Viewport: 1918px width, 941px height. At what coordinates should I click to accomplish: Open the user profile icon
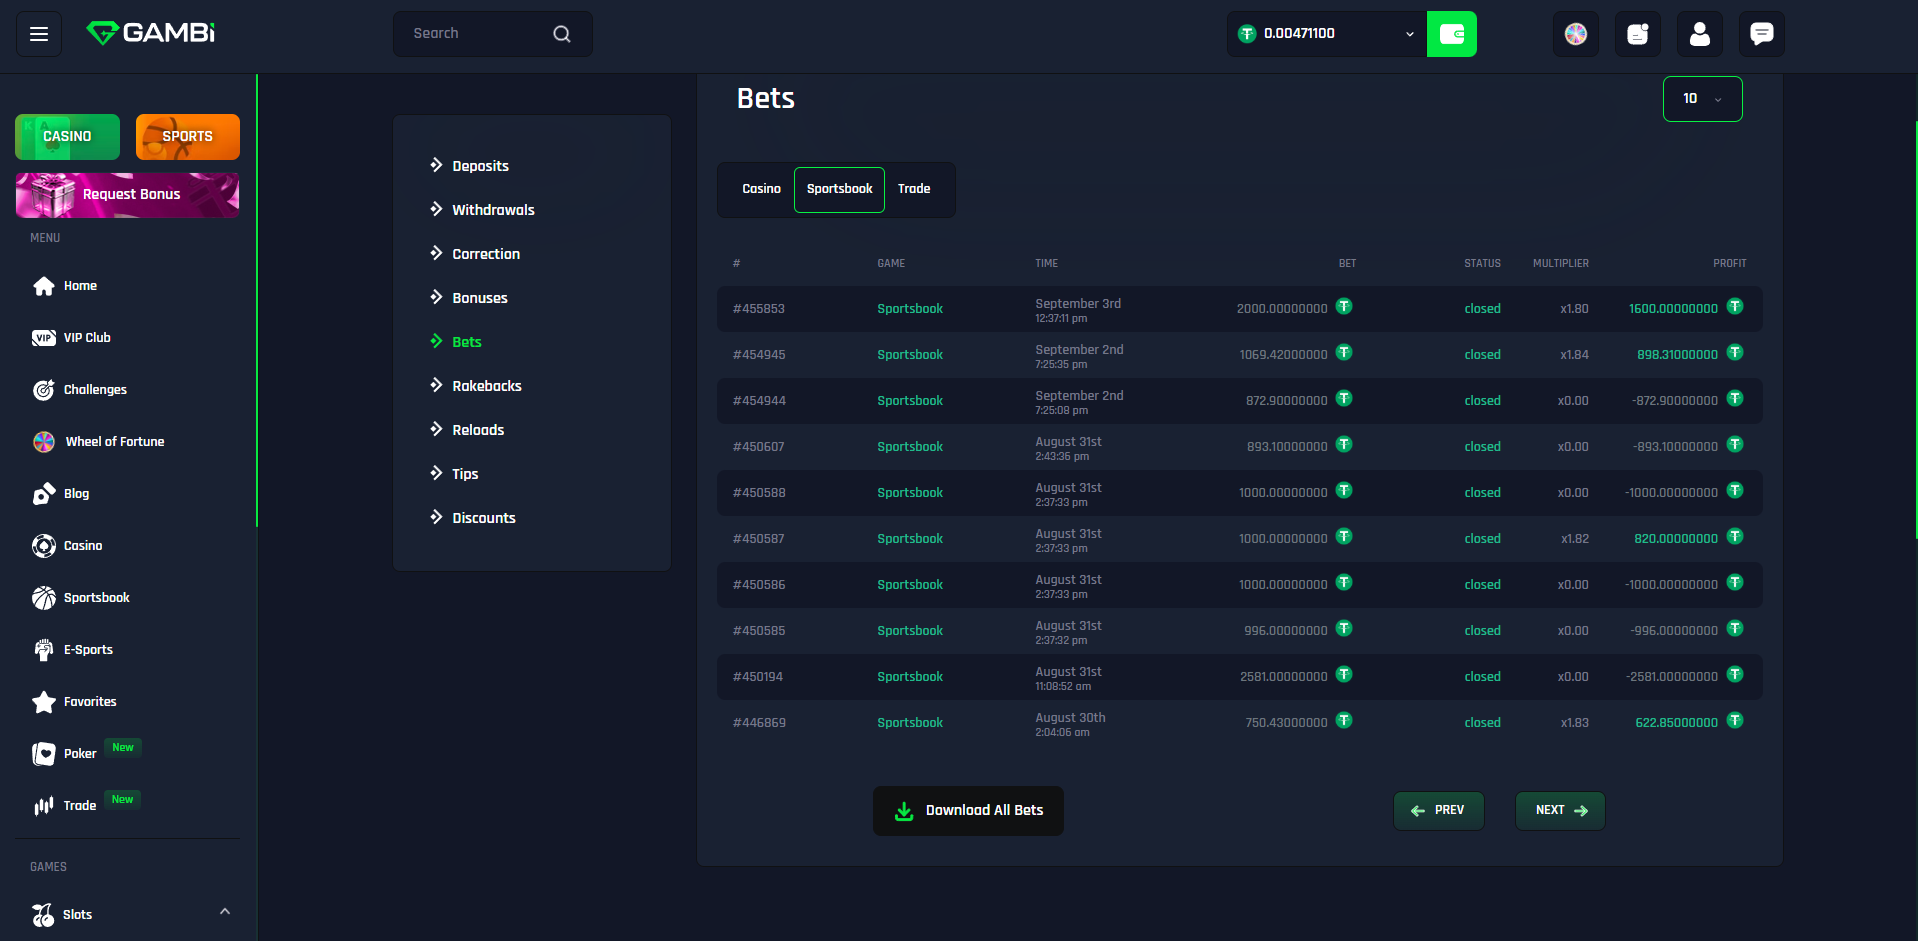(x=1700, y=34)
